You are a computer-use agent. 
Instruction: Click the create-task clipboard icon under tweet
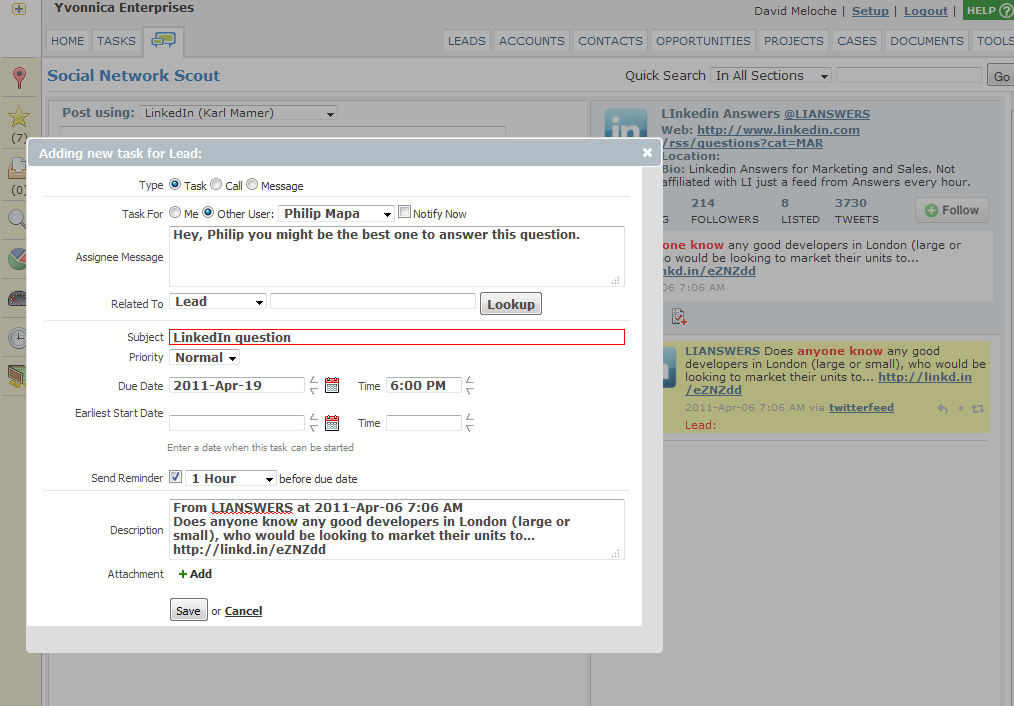[679, 316]
